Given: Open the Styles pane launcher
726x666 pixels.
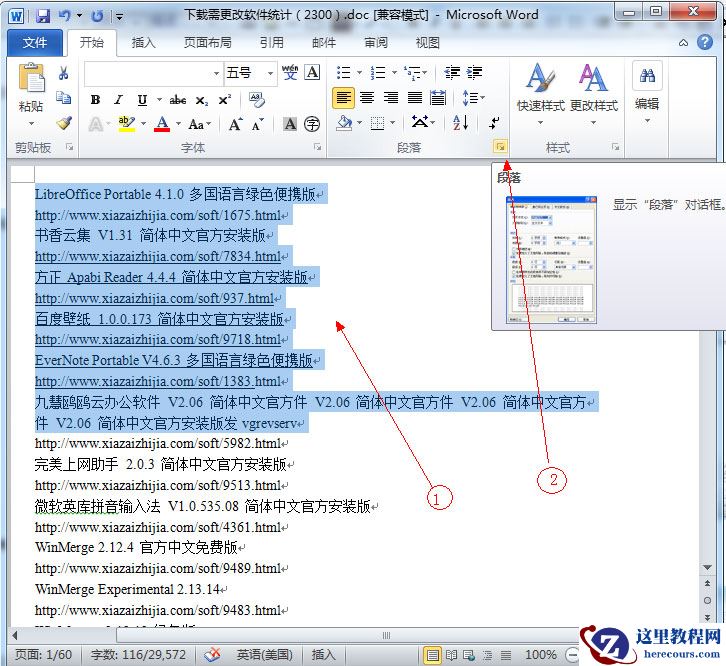Looking at the screenshot, I should coord(615,147).
